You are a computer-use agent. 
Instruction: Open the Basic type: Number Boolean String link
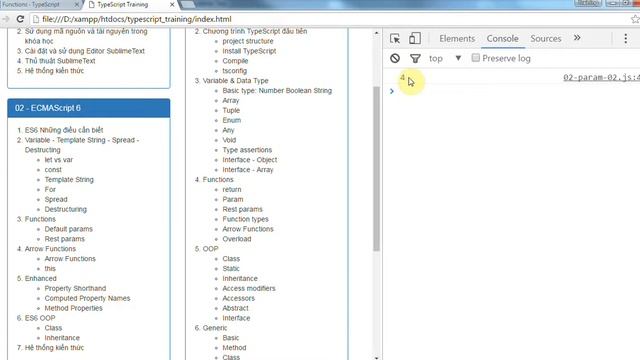[277, 91]
